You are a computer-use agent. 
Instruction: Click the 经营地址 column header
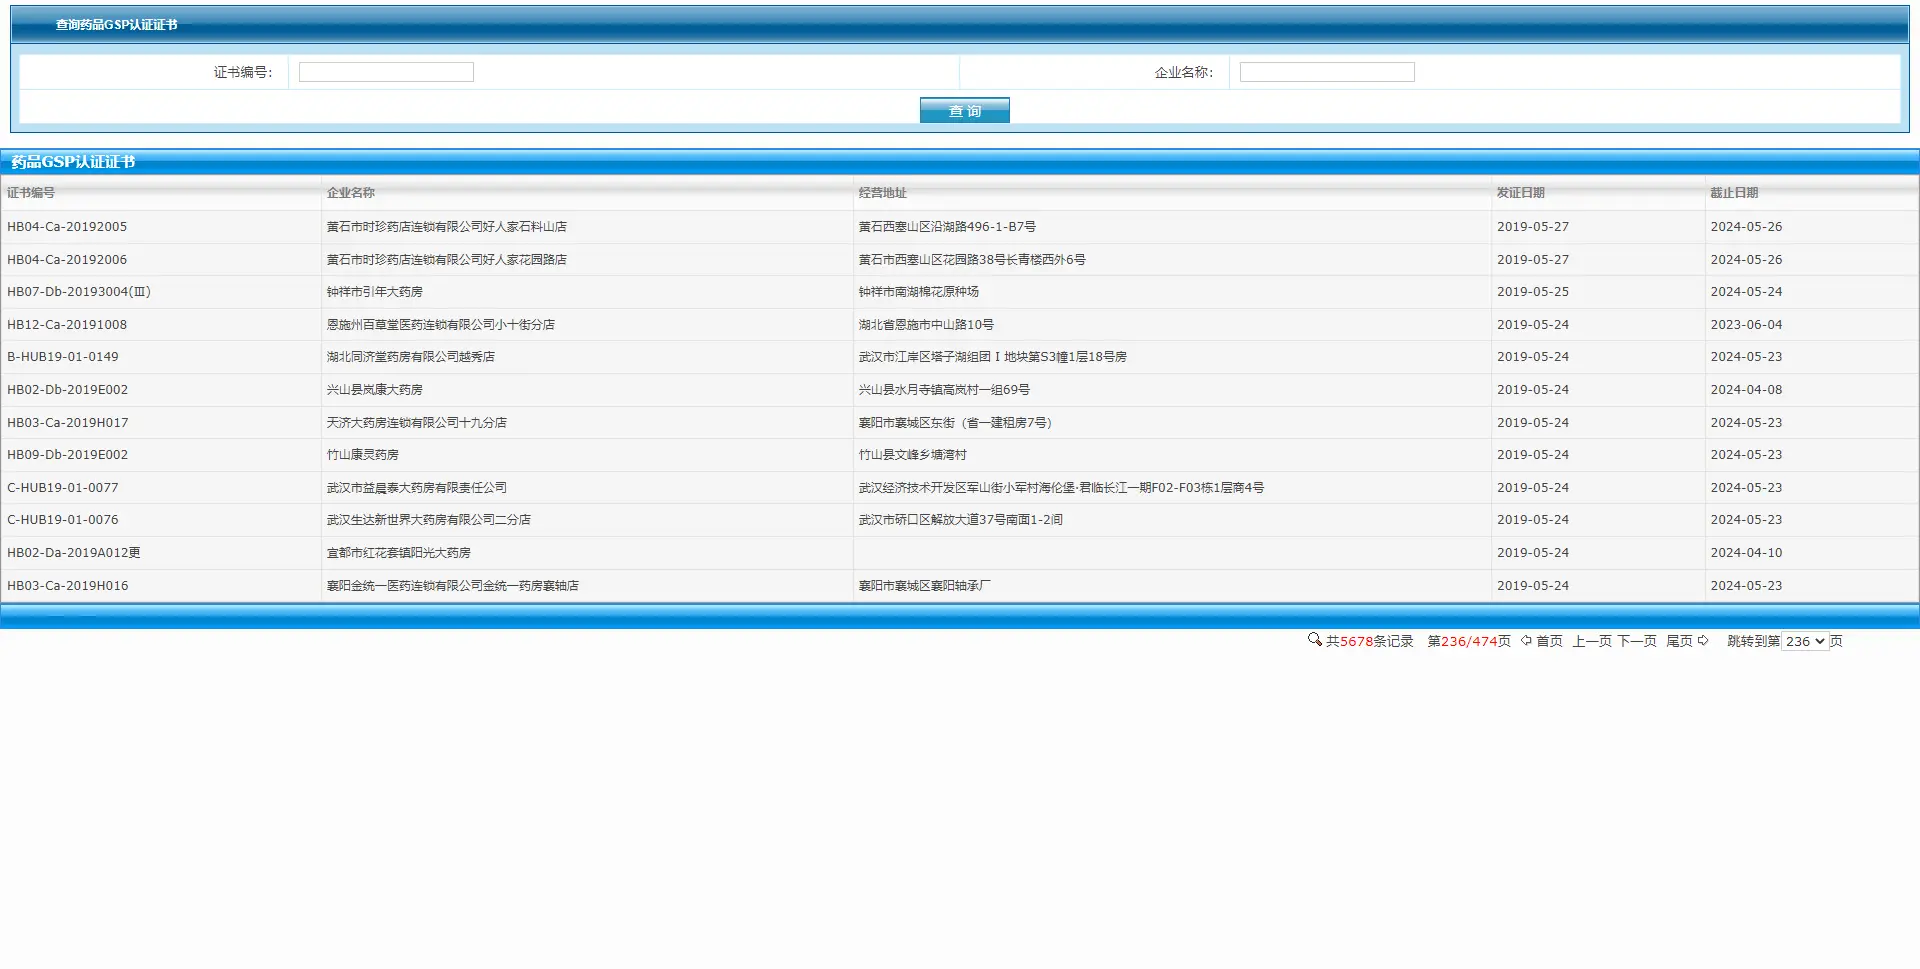[882, 193]
